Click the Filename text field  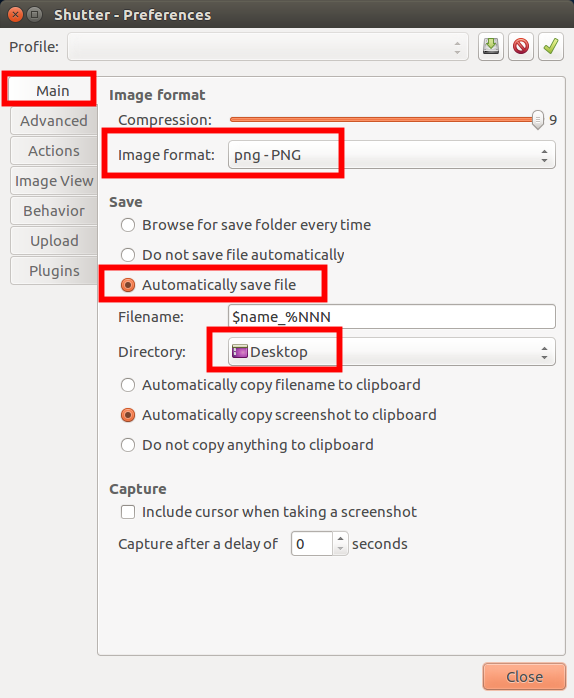[x=391, y=317]
